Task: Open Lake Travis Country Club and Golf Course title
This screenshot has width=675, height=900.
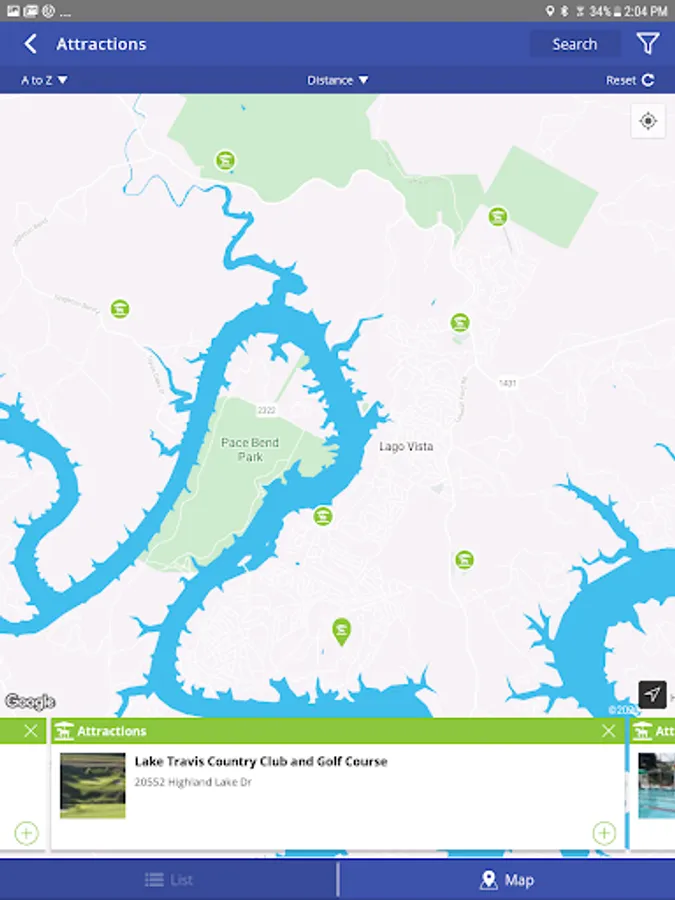Action: tap(261, 762)
